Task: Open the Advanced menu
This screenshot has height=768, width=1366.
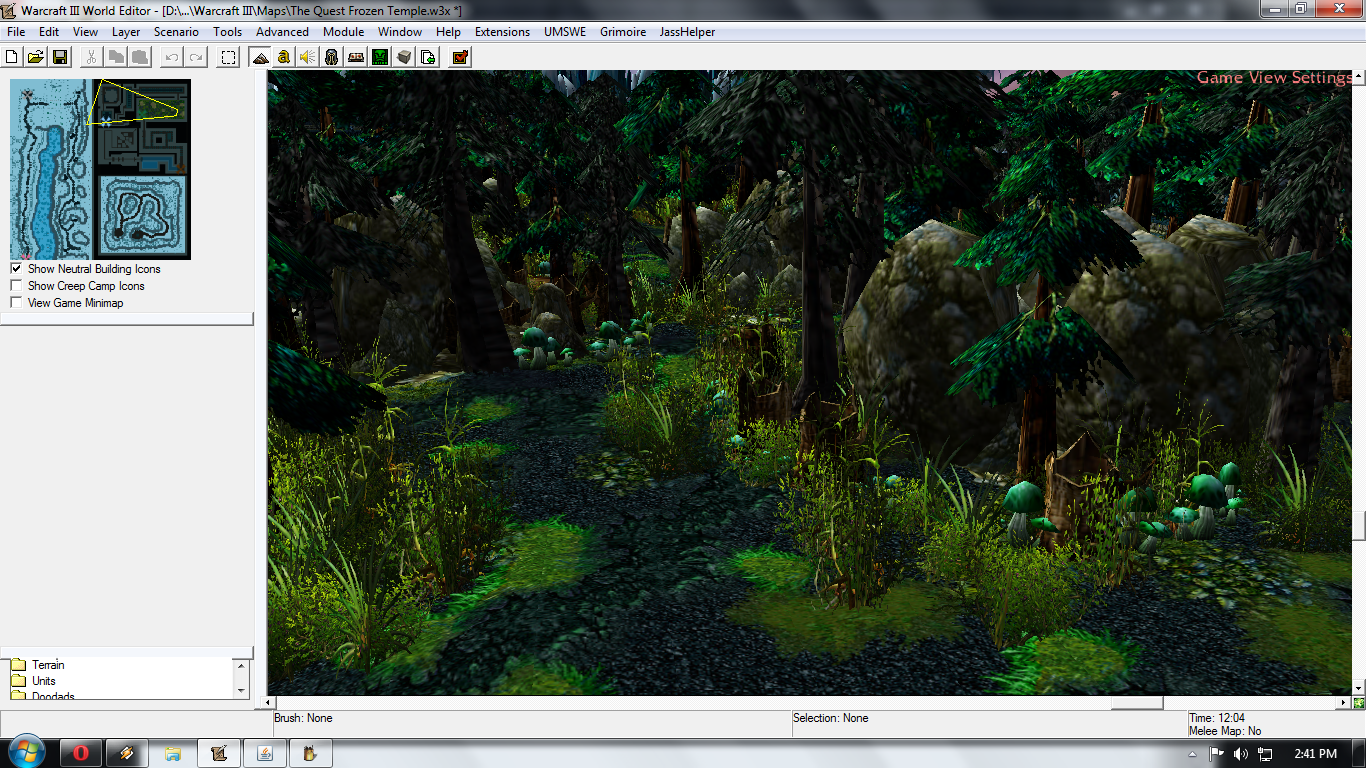Action: pyautogui.click(x=282, y=32)
